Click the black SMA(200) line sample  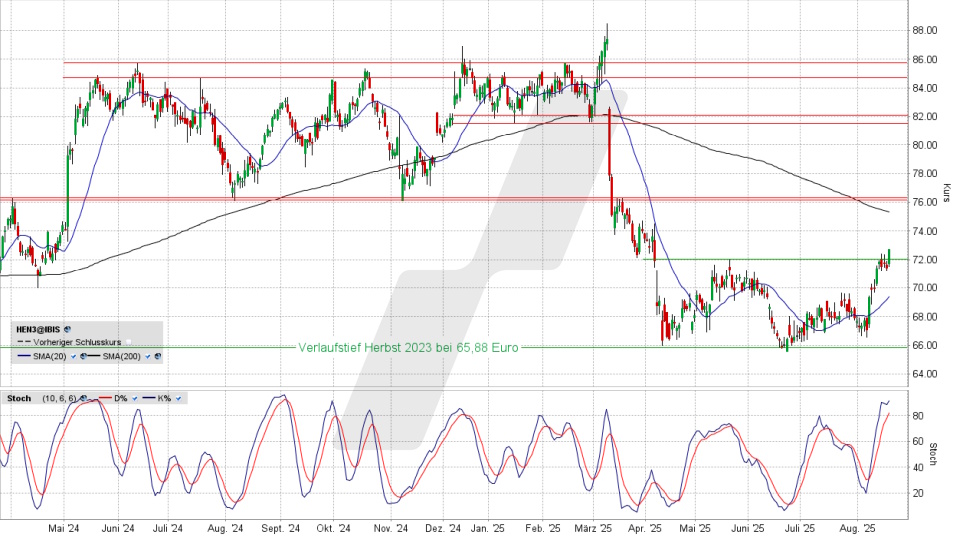94,356
